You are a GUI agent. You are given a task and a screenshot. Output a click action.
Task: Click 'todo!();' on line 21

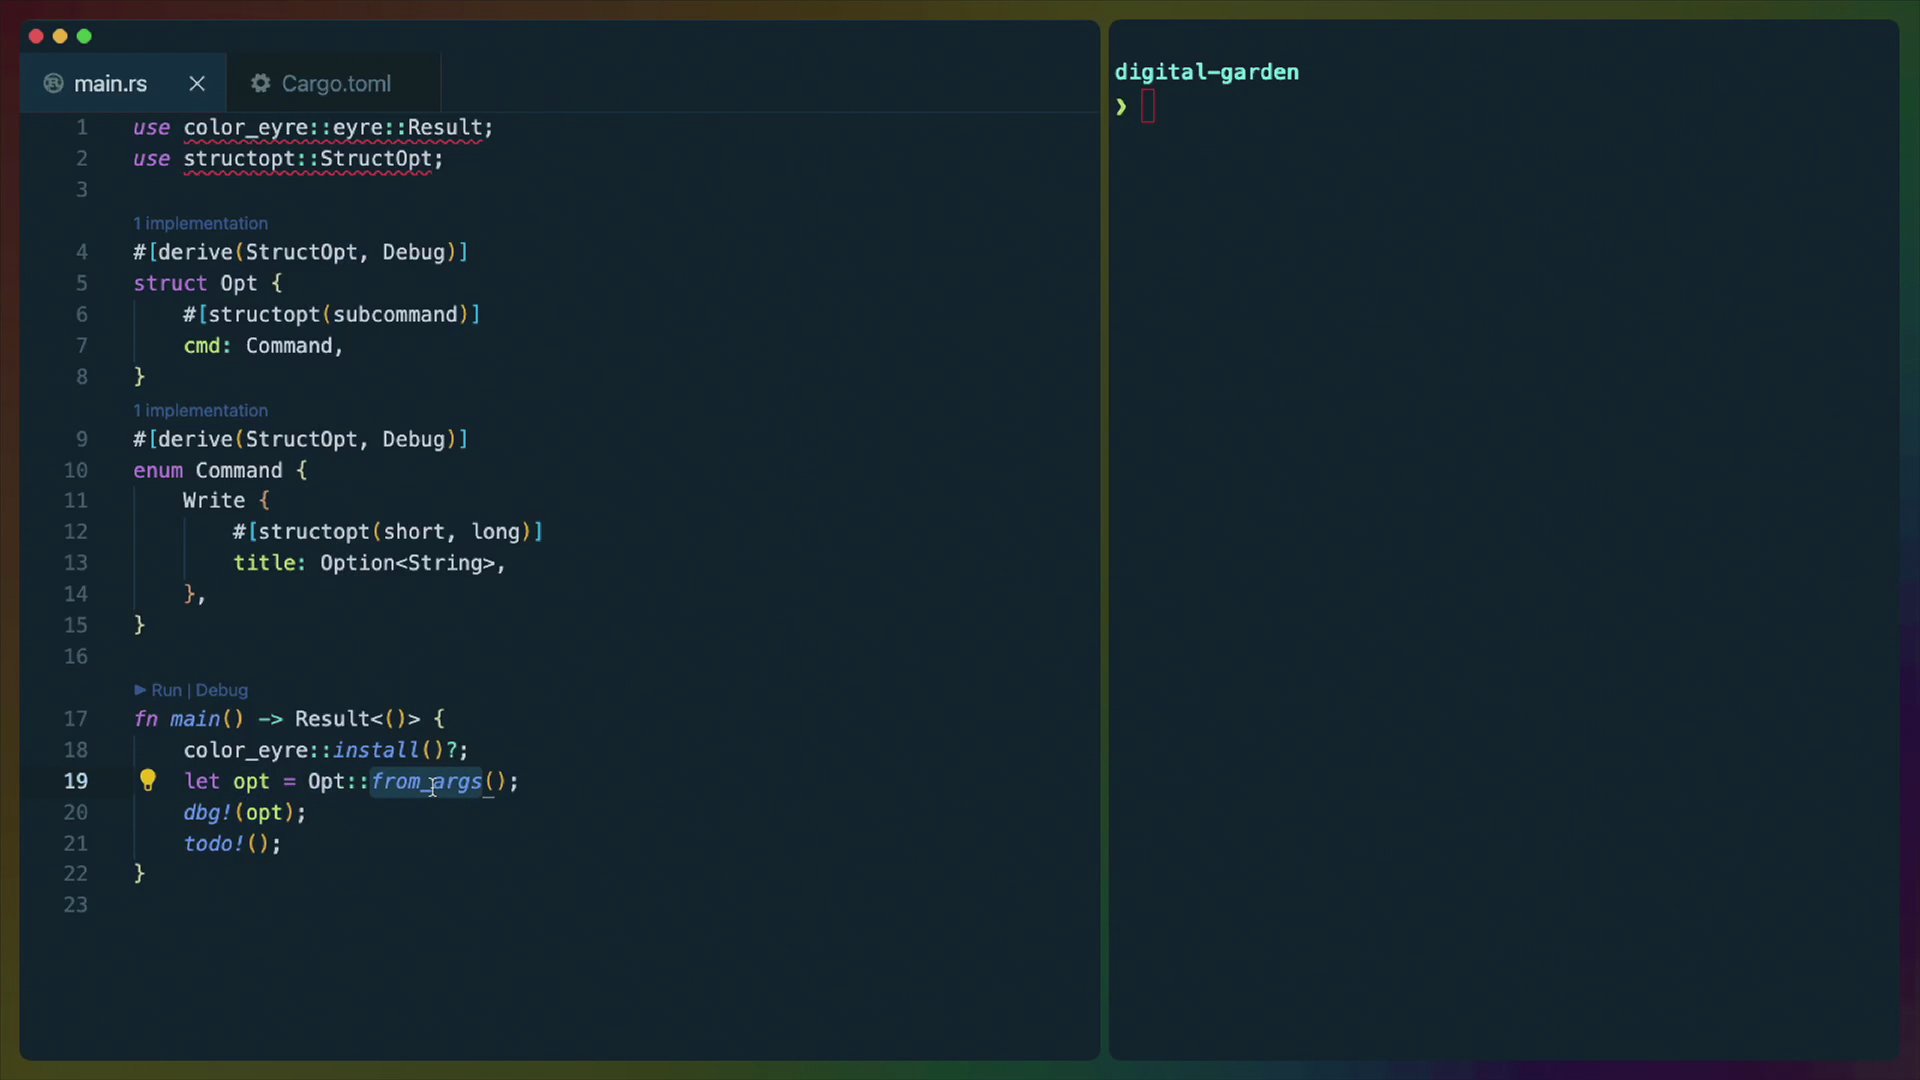pos(232,843)
